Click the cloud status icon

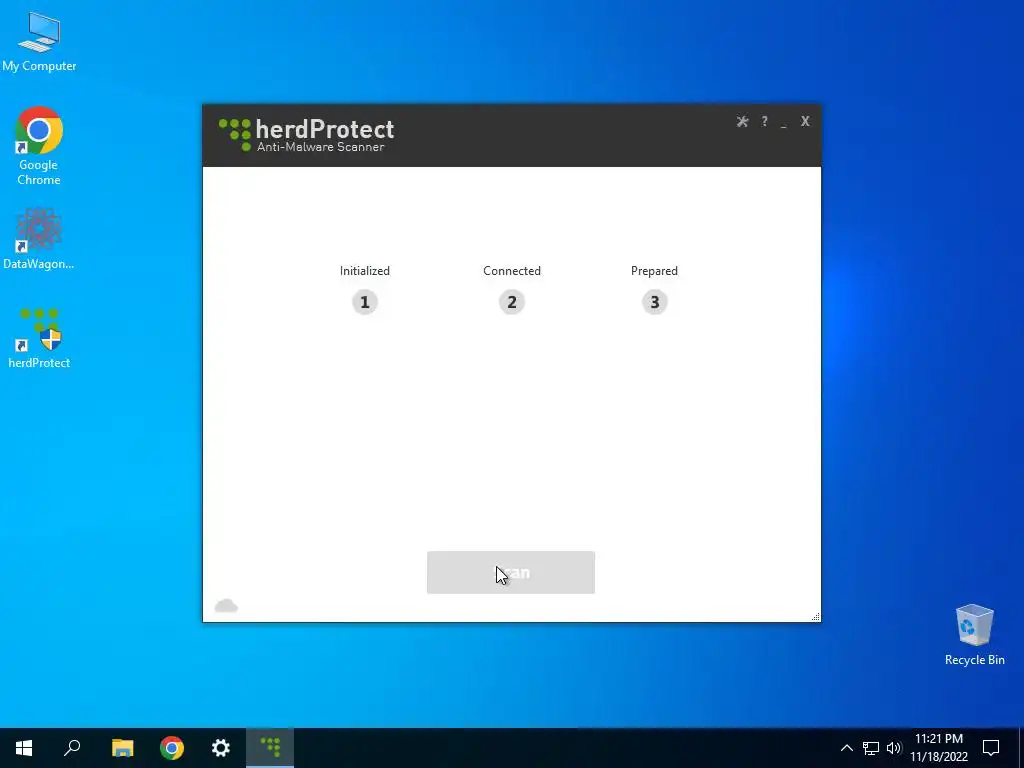pos(226,605)
